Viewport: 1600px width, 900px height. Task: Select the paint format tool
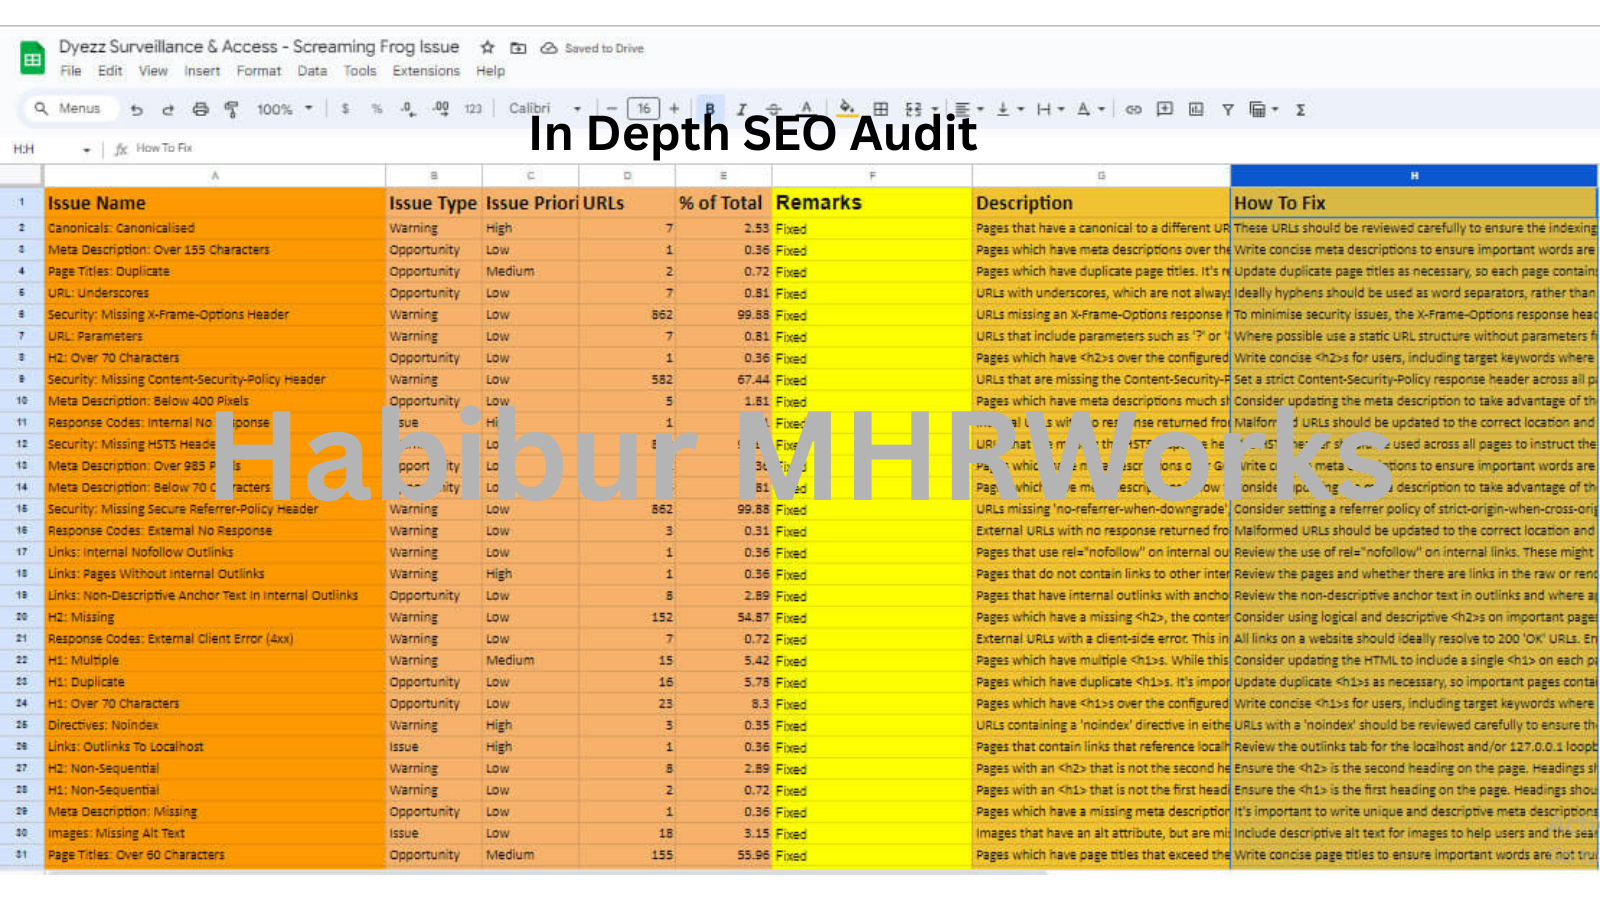coord(231,109)
